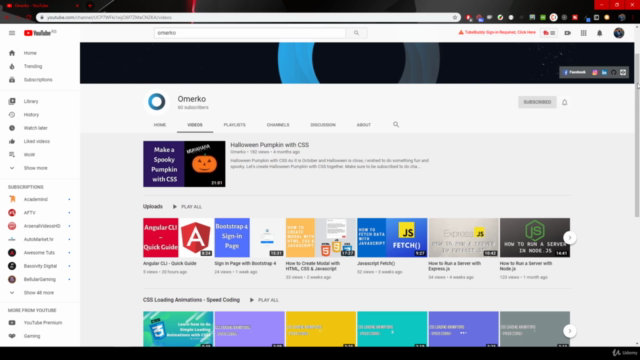Switch to ABOUT tab
This screenshot has width=640, height=360.
pos(364,125)
